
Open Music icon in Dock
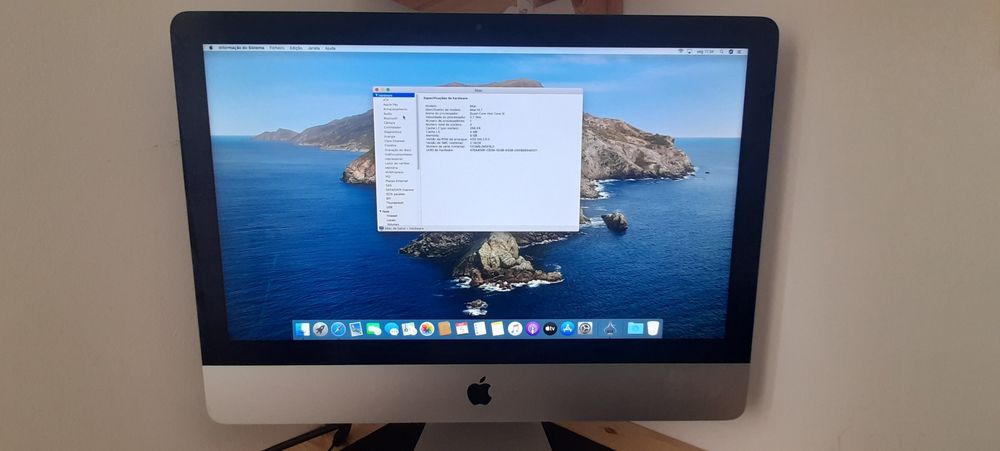point(515,329)
